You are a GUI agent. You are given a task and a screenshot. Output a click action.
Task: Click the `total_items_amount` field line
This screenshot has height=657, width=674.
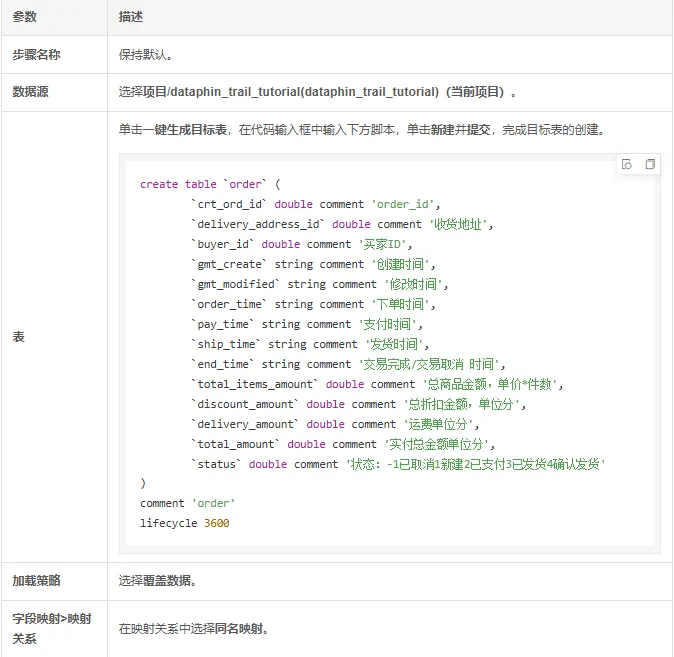[377, 384]
